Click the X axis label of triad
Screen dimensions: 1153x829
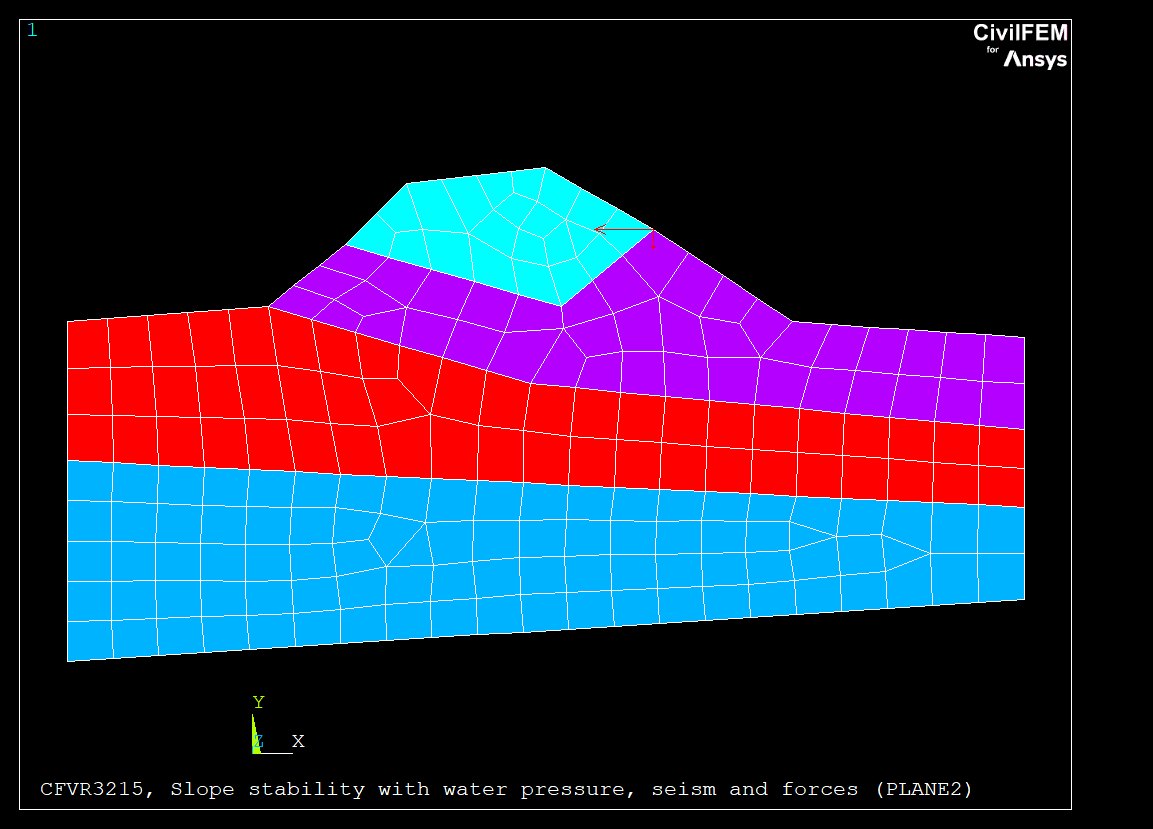pyautogui.click(x=298, y=741)
